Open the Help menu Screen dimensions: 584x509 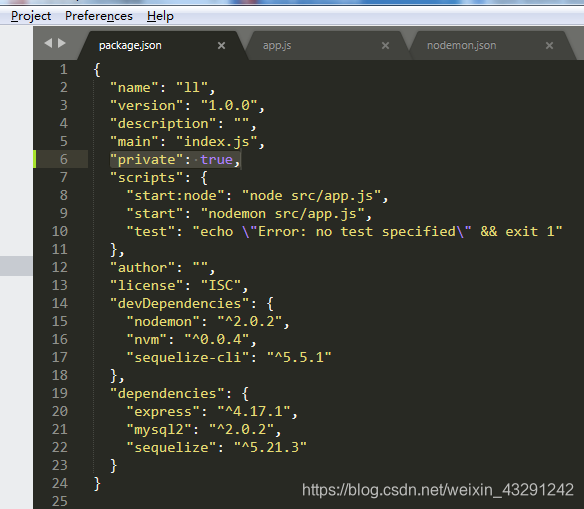click(x=160, y=16)
